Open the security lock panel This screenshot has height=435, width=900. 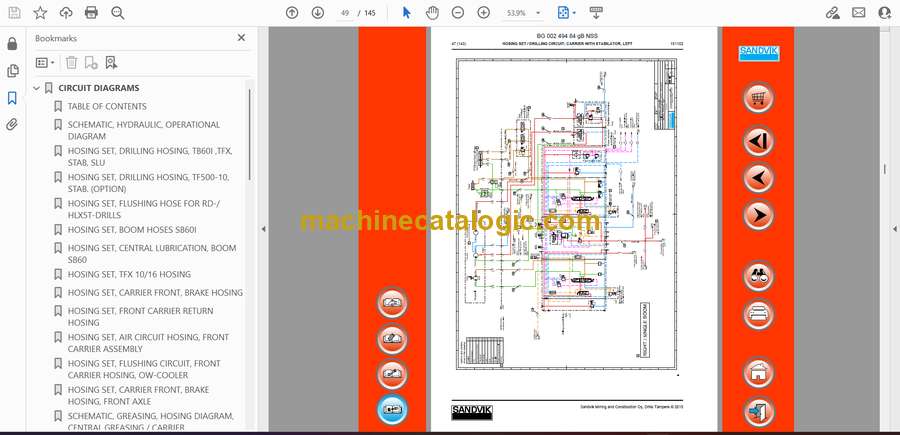[x=12, y=44]
